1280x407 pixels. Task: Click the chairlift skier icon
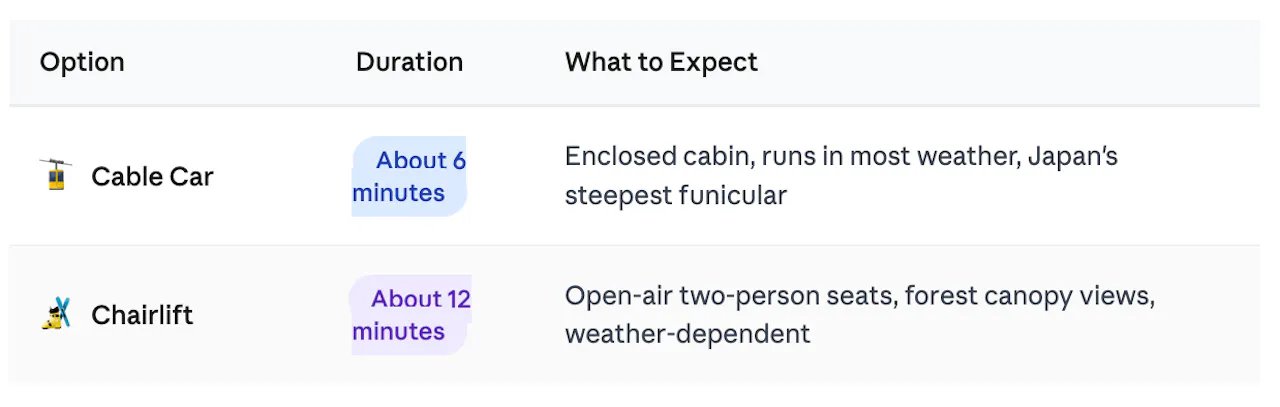pos(56,315)
